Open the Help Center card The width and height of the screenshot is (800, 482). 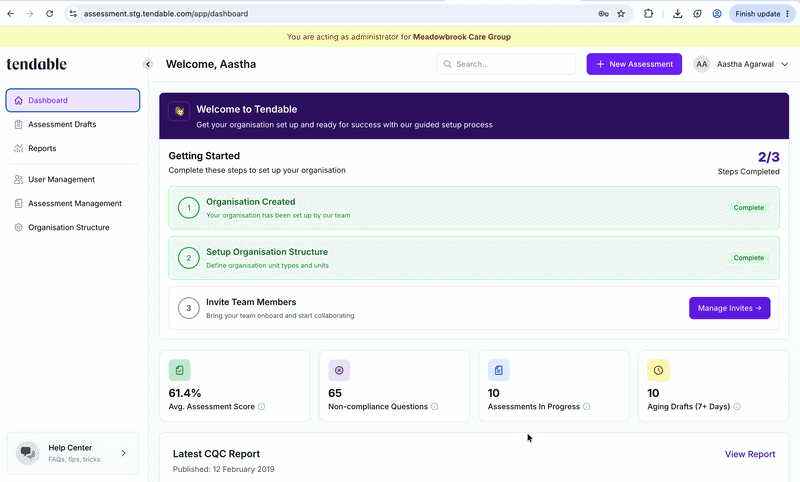(72, 453)
